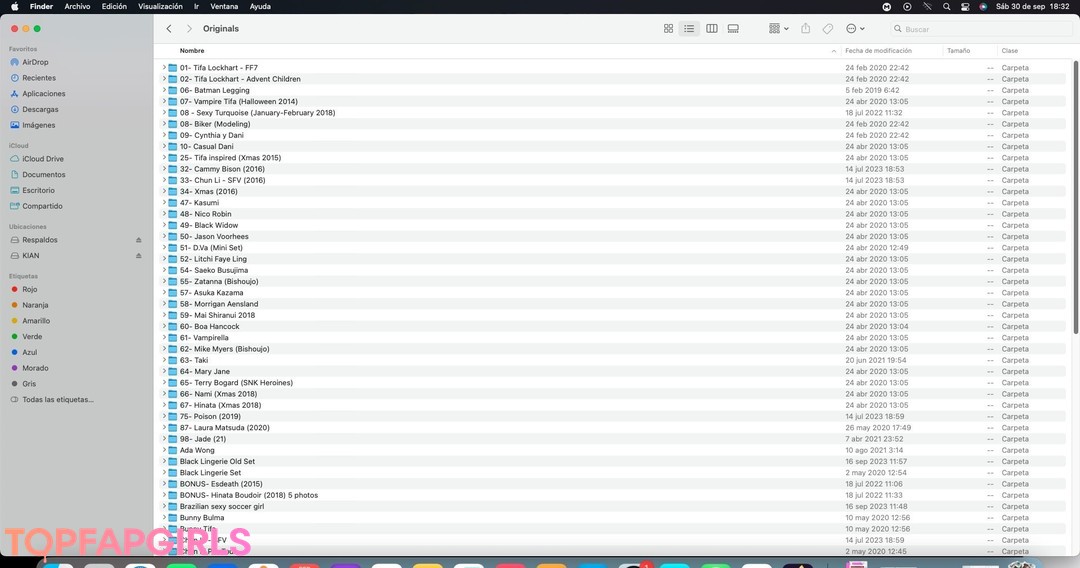Open the more actions ellipsis menu

pyautogui.click(x=855, y=29)
